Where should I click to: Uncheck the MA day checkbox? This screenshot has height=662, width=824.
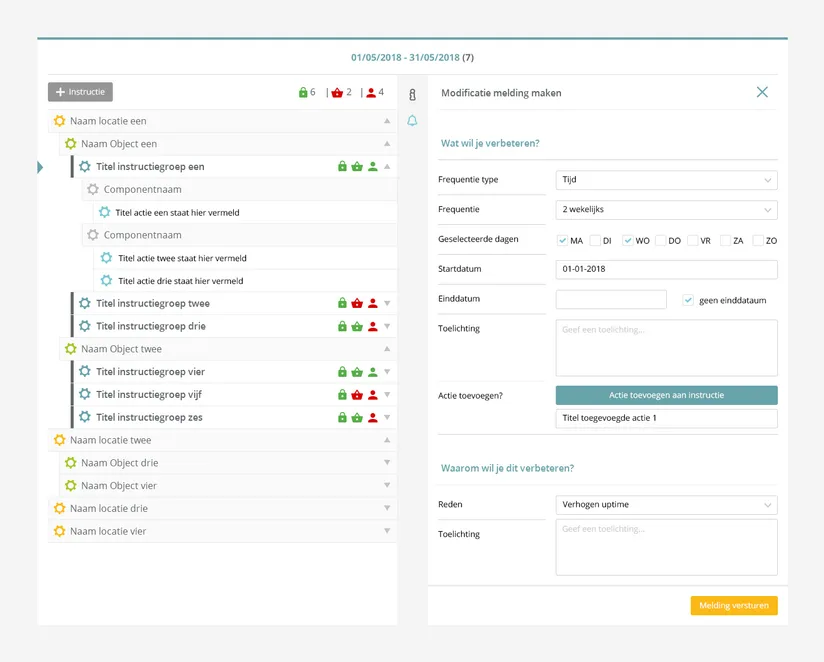(x=563, y=241)
